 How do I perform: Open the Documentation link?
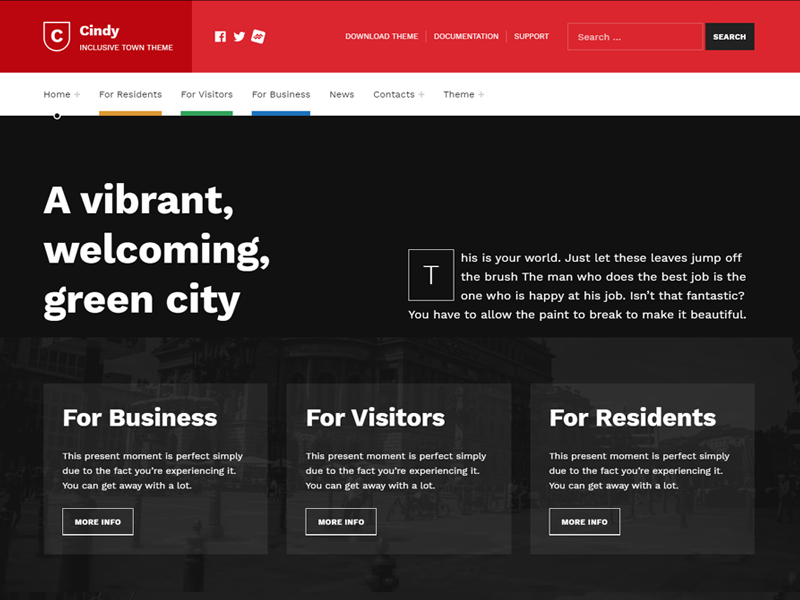[x=466, y=36]
